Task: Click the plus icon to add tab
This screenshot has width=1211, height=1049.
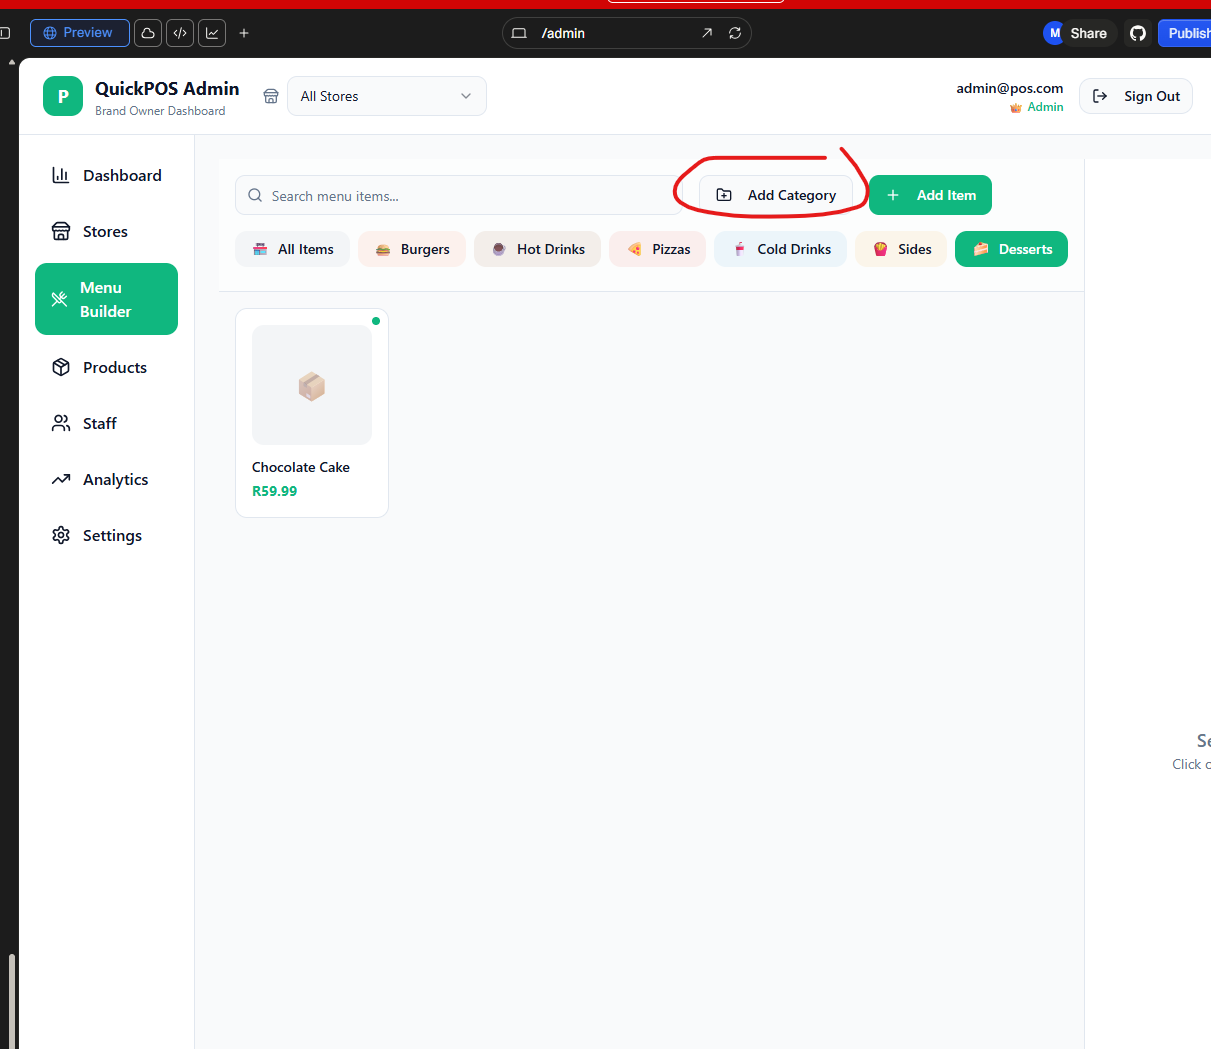Action: click(244, 33)
